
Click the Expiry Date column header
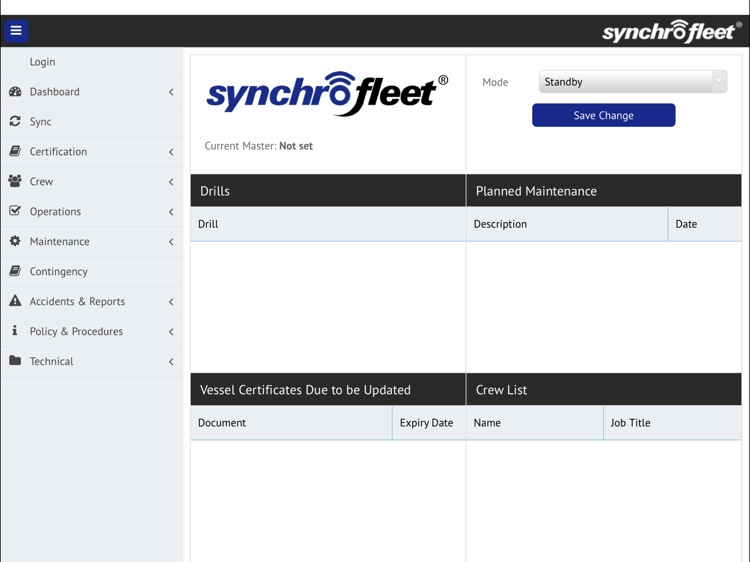(x=429, y=423)
